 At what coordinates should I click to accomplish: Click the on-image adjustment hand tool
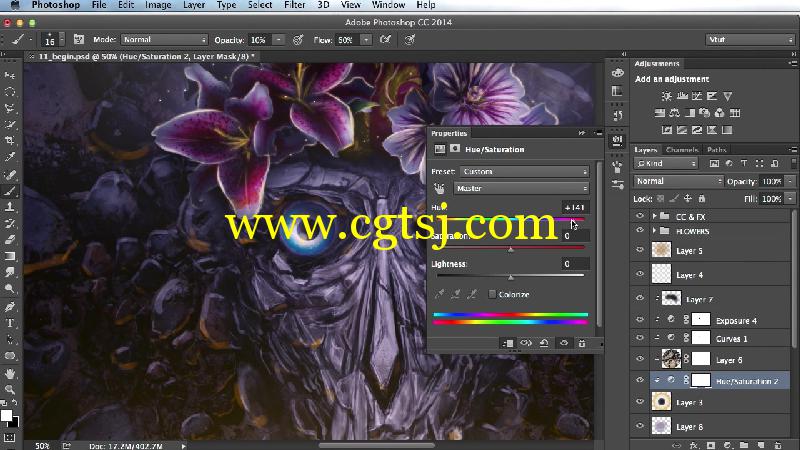pyautogui.click(x=439, y=189)
